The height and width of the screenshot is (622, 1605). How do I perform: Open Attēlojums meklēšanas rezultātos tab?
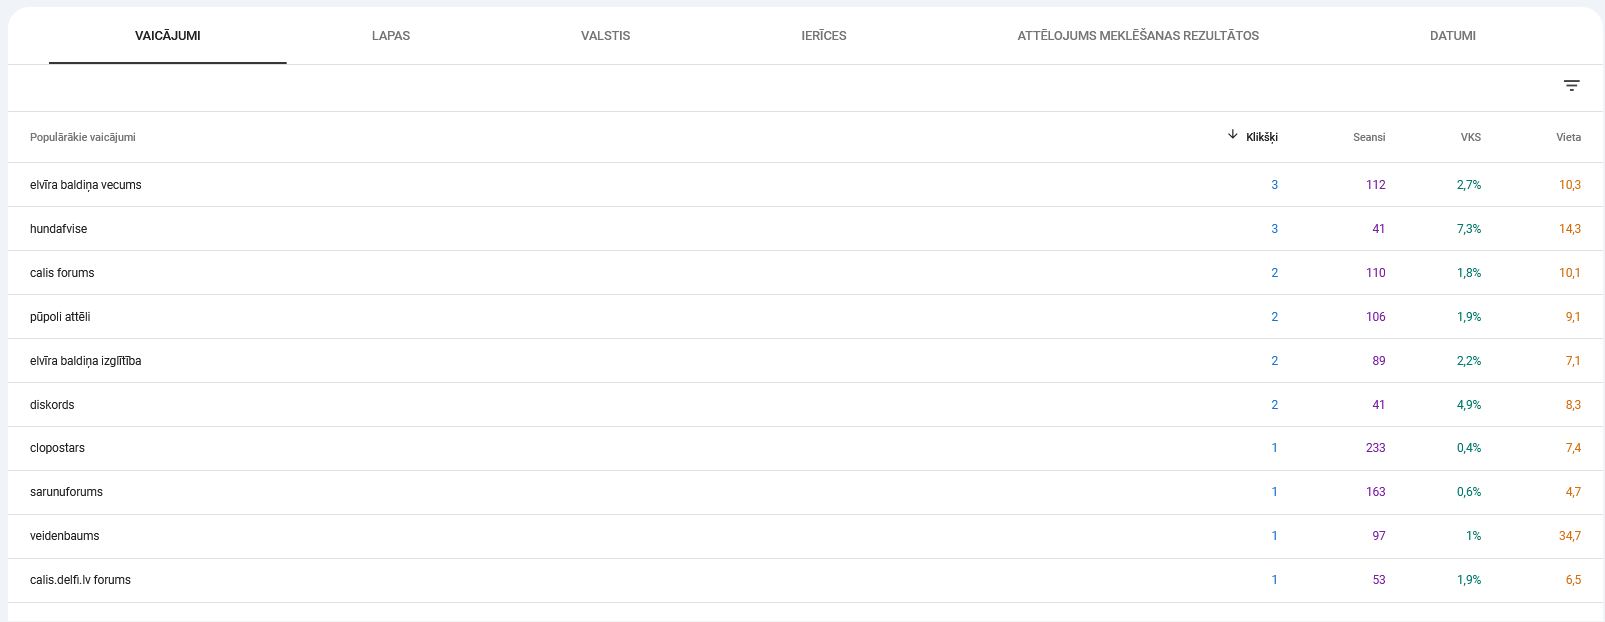tap(1137, 36)
